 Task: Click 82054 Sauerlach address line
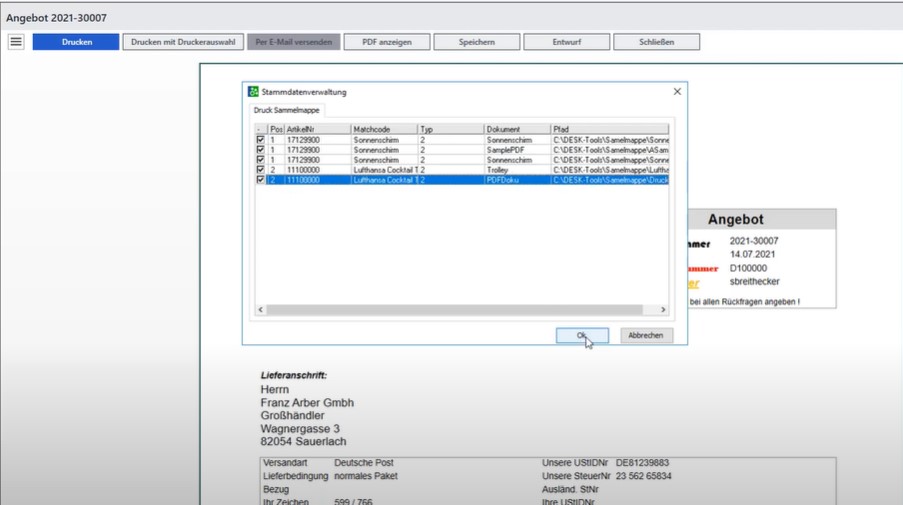(303, 442)
